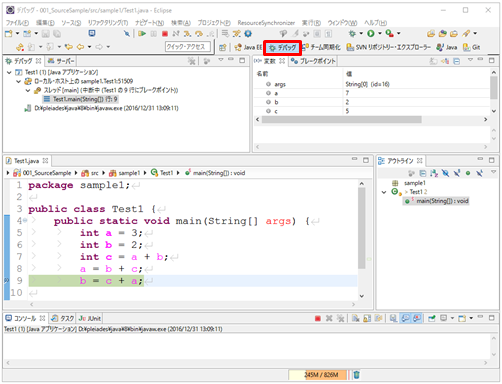Click the クイック・アクセス input field
The image size is (502, 384).
click(188, 47)
